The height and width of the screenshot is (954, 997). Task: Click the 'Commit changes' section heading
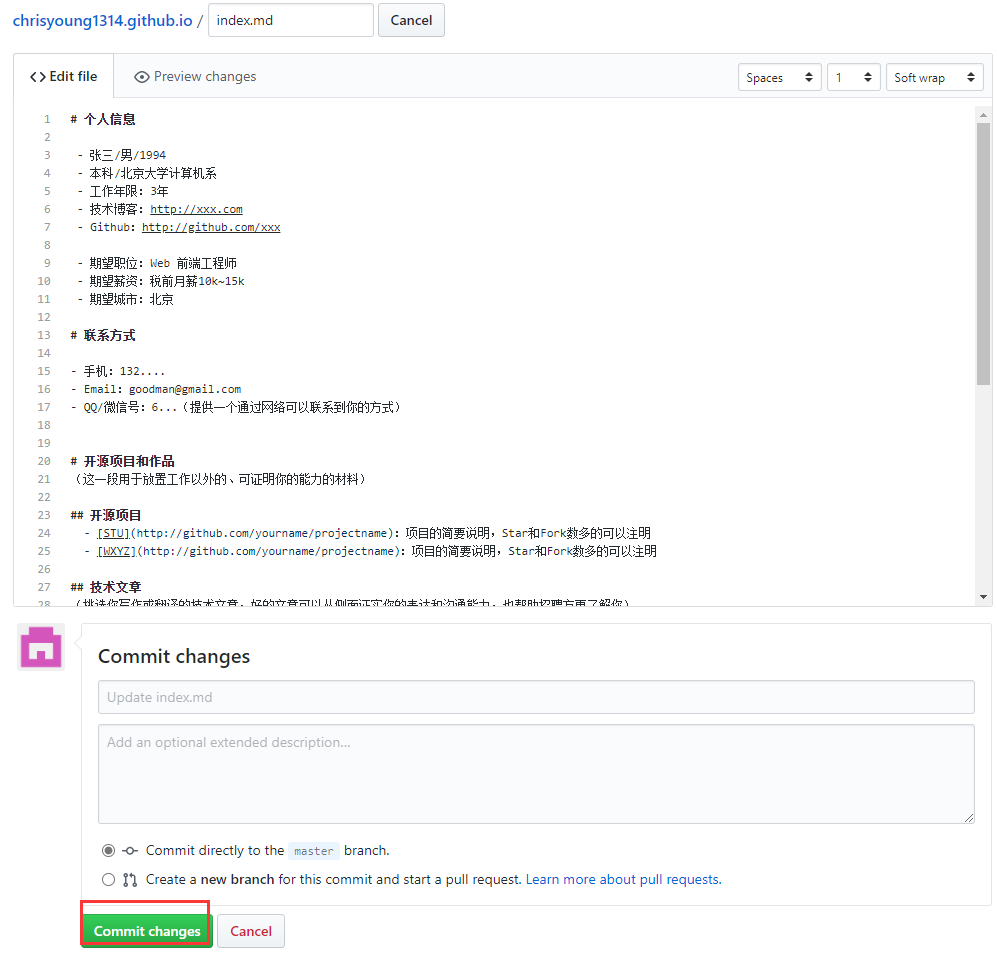pos(174,656)
